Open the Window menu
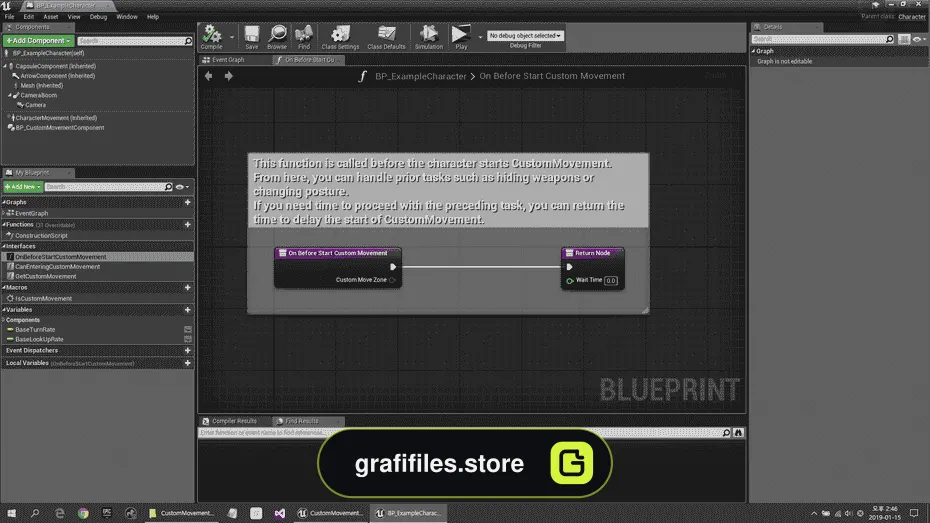 coord(126,17)
